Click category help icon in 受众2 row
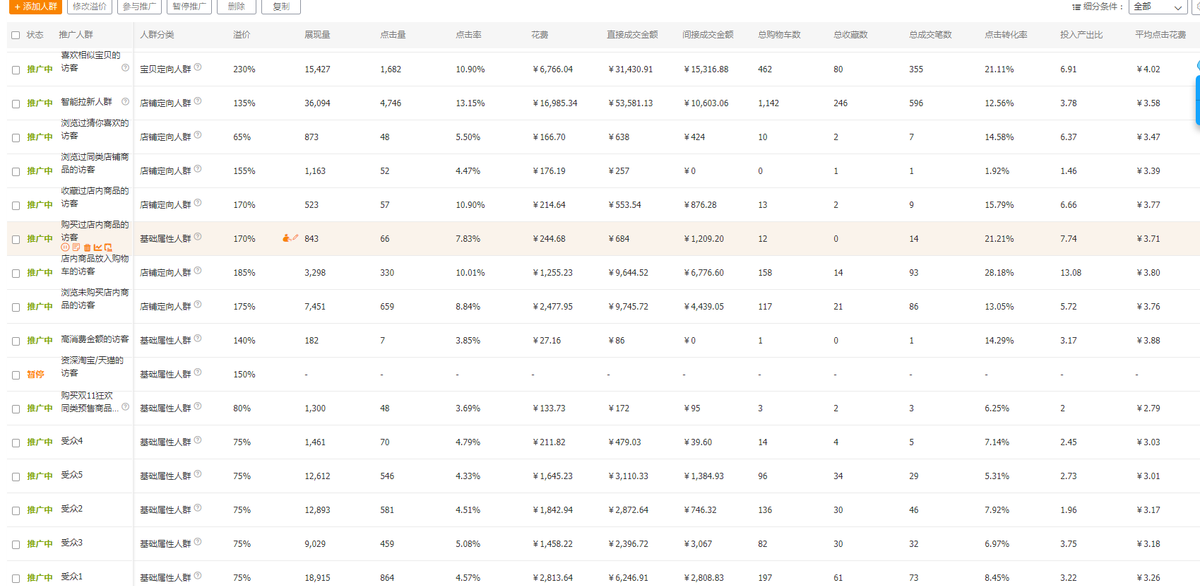Viewport: 1200px width, 586px height. (197, 508)
